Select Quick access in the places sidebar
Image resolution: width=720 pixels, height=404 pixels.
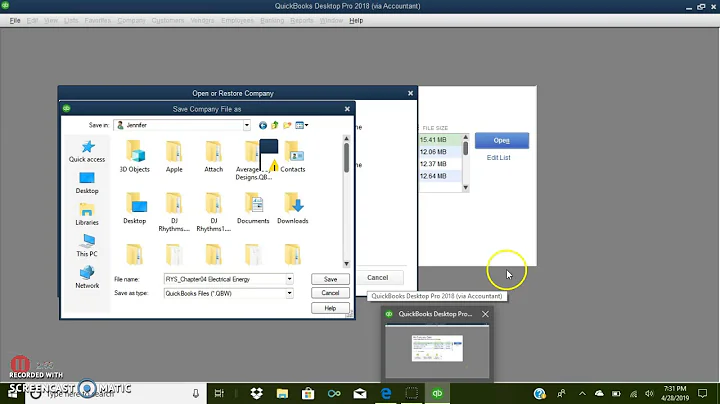tap(87, 152)
